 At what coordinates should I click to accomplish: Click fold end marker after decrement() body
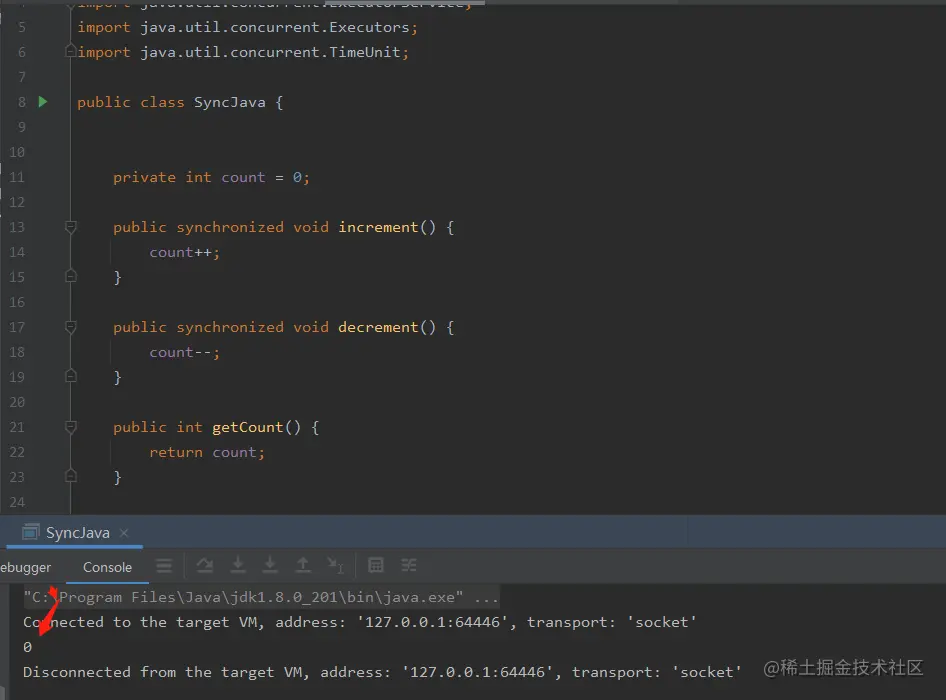click(x=71, y=377)
